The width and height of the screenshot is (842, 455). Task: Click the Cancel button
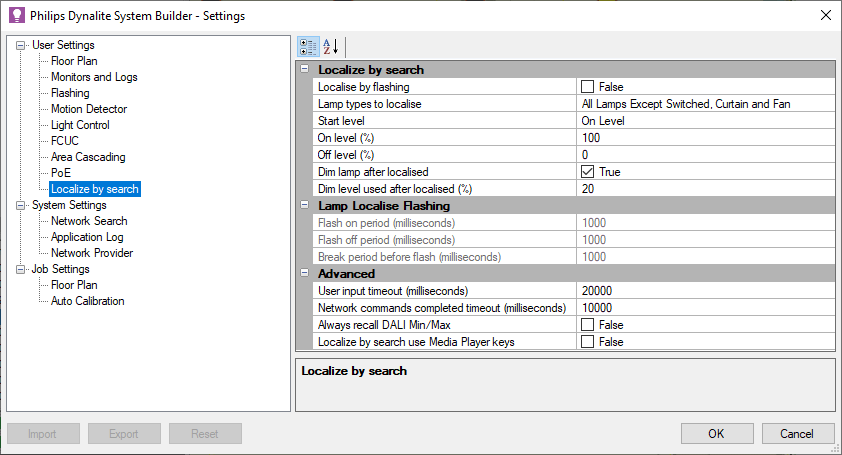pyautogui.click(x=797, y=434)
